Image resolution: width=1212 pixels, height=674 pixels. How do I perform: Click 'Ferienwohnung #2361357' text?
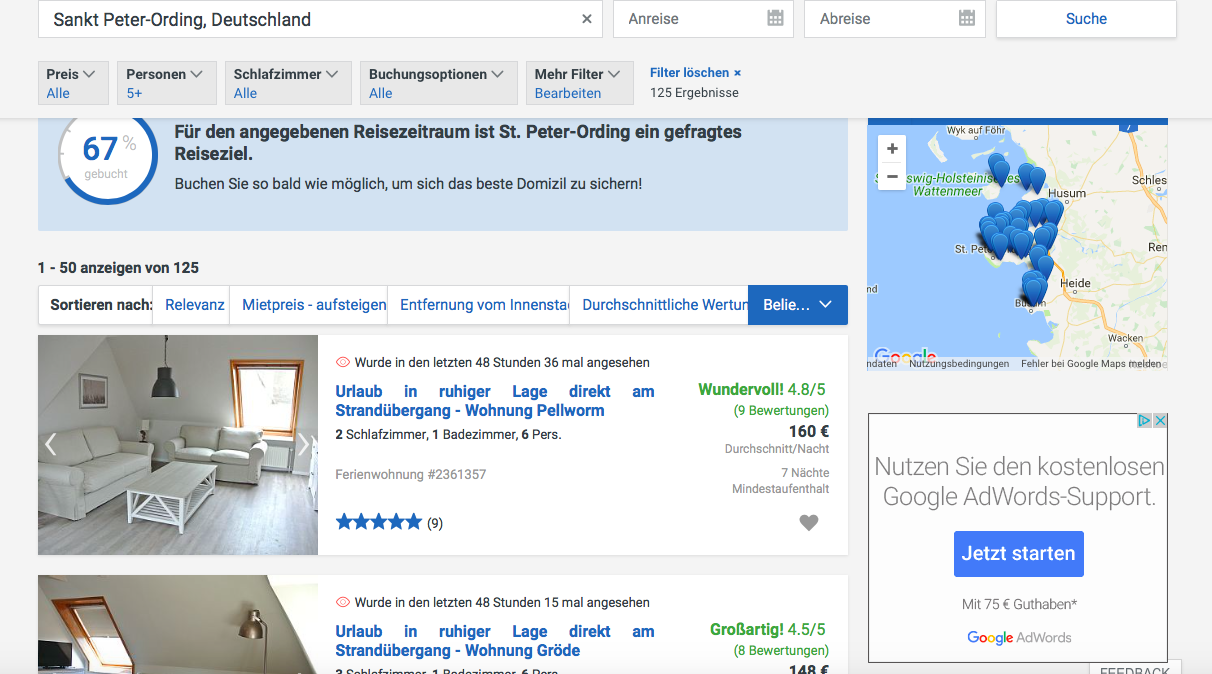click(411, 474)
